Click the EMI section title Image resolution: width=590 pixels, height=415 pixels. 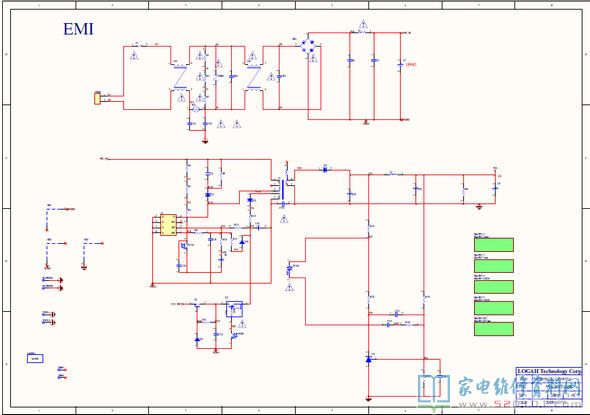coord(78,29)
